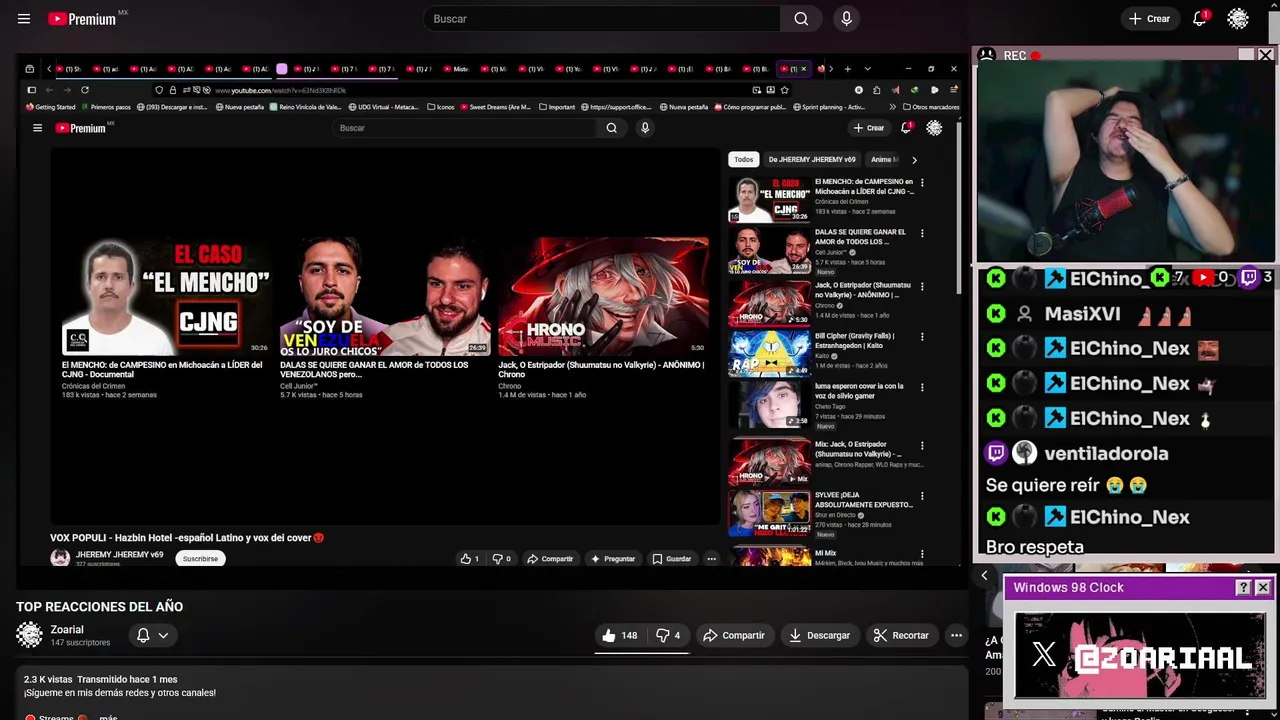Screen dimensions: 1280x720
Task: Click the Descargar button
Action: pyautogui.click(x=819, y=635)
